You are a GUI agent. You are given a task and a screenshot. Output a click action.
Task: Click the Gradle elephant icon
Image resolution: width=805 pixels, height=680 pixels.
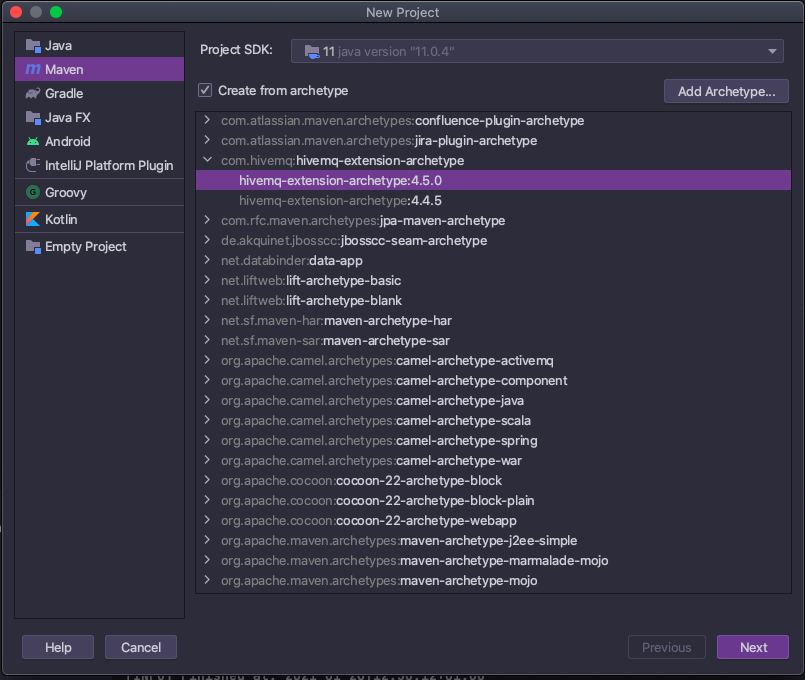coord(33,93)
